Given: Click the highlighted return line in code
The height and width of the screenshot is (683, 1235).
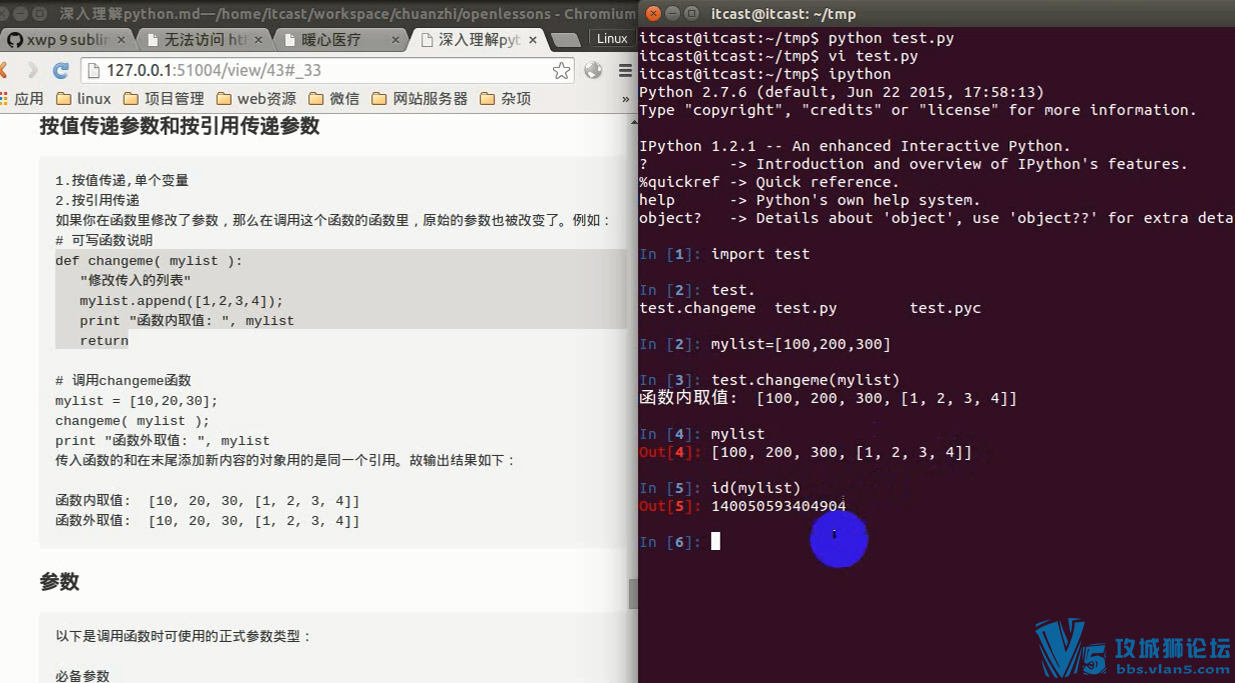Looking at the screenshot, I should [x=104, y=341].
